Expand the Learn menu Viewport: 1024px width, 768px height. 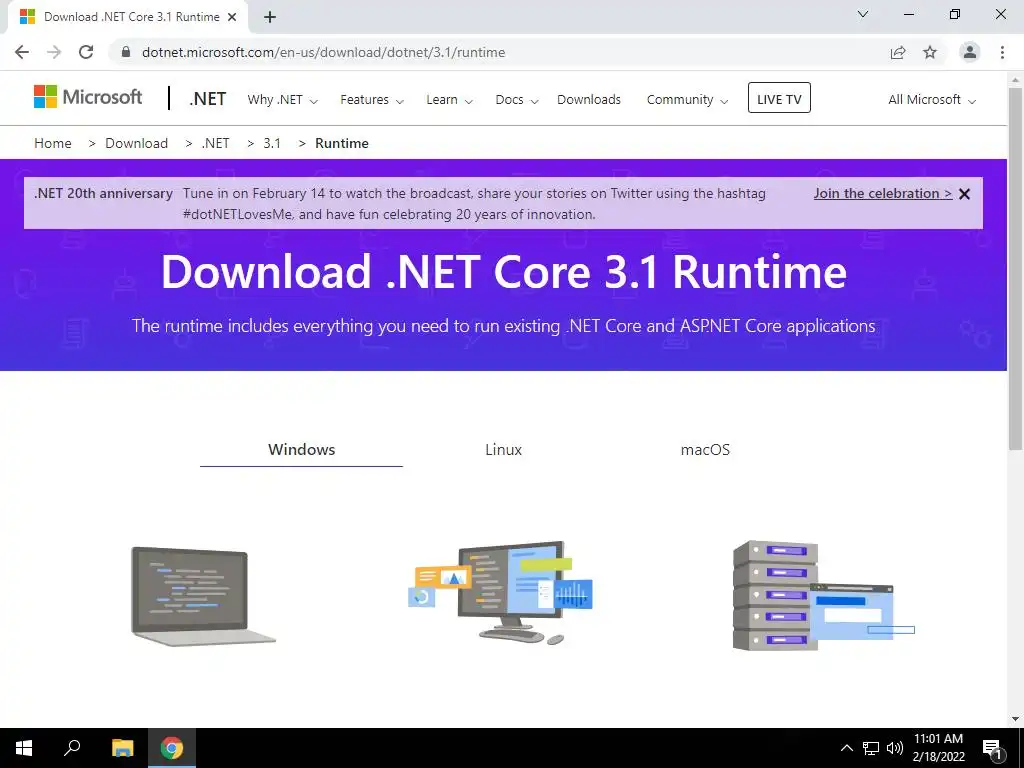click(x=449, y=100)
